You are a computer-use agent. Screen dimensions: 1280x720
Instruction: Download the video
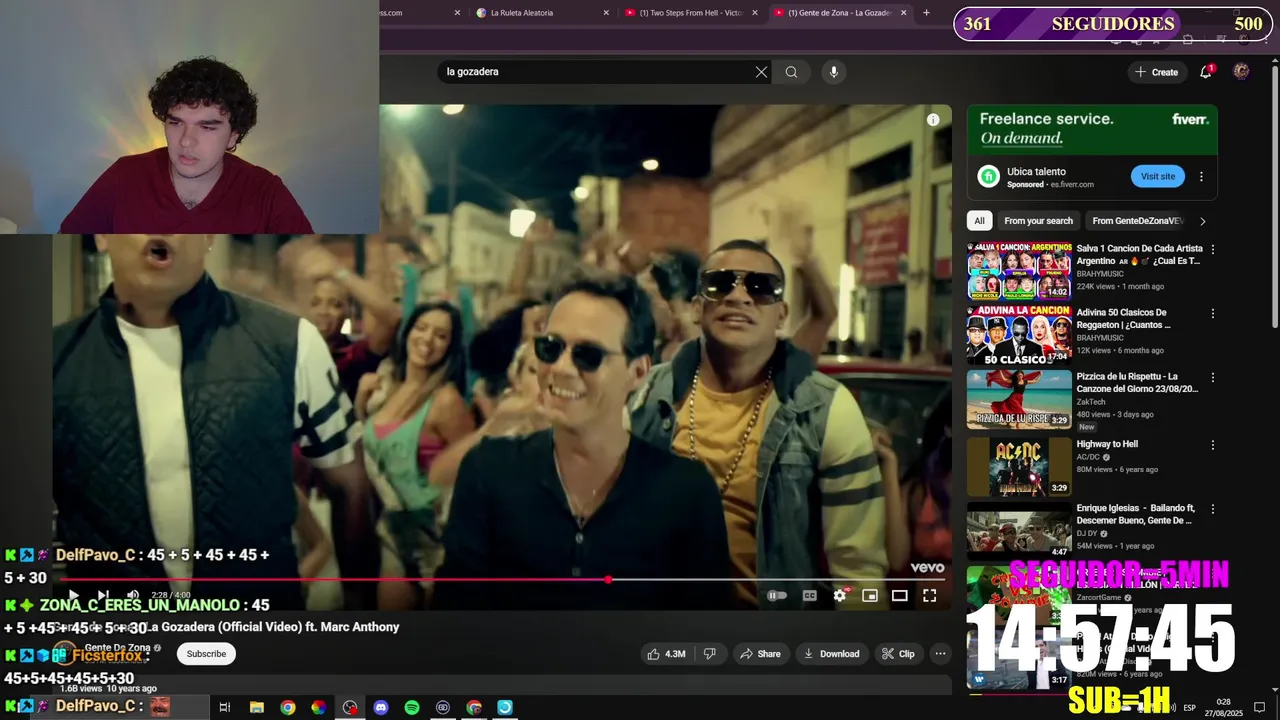(x=830, y=654)
